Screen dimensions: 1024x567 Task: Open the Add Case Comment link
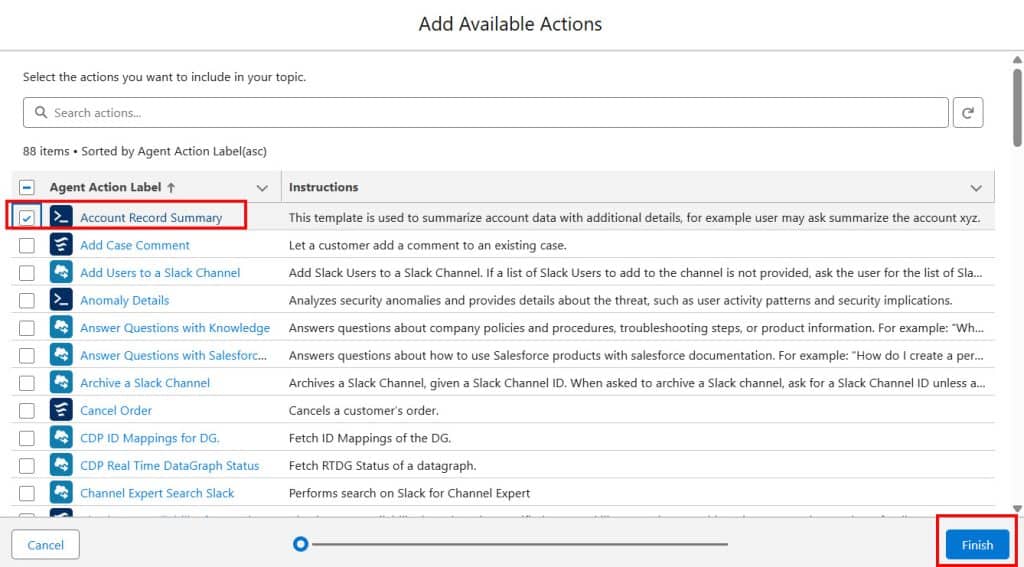(x=135, y=245)
